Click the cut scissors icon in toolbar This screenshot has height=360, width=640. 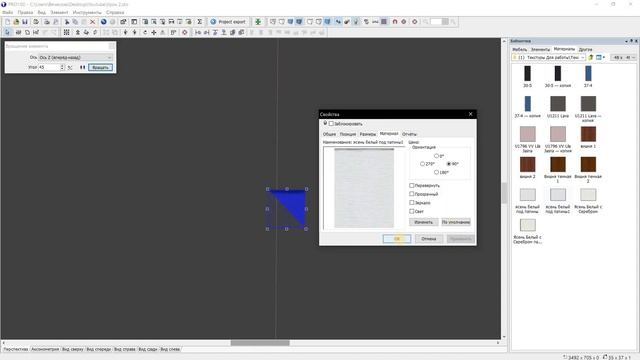point(67,22)
